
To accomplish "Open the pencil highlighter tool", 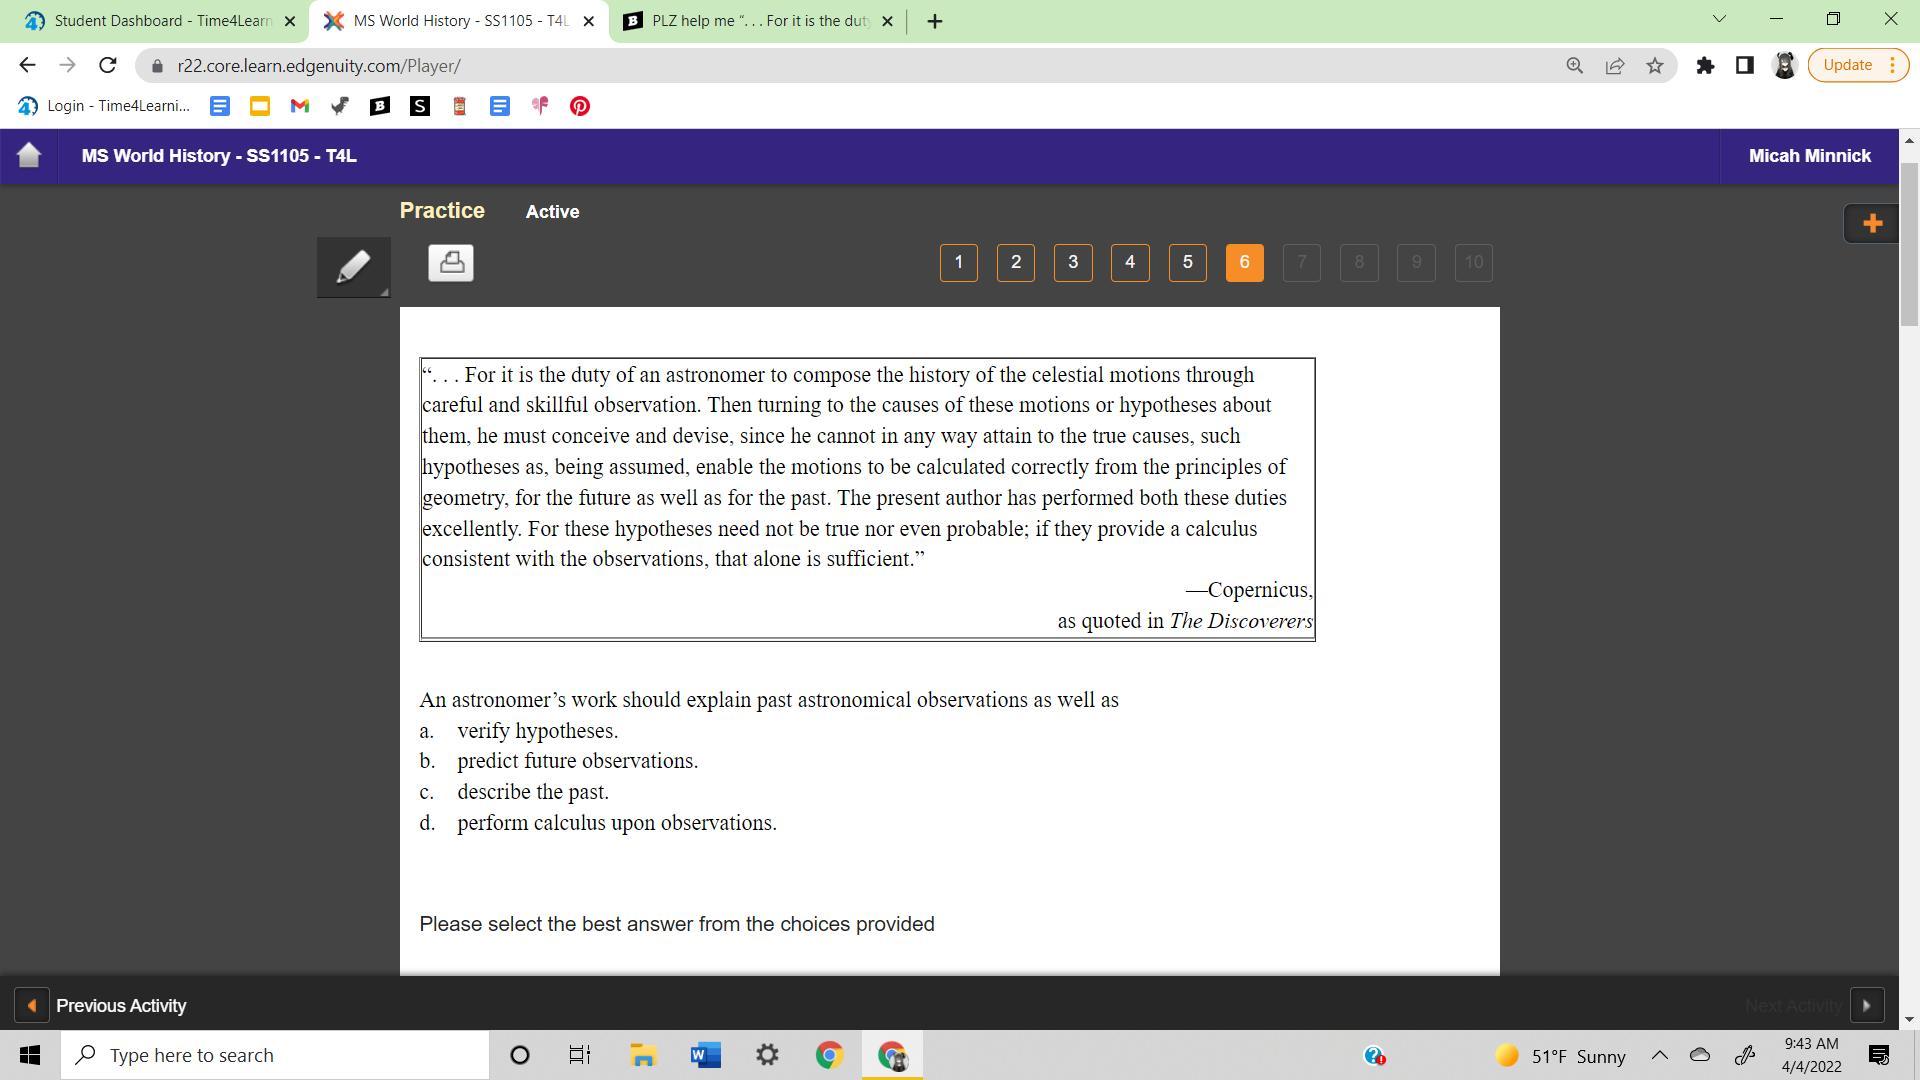I will (x=353, y=267).
